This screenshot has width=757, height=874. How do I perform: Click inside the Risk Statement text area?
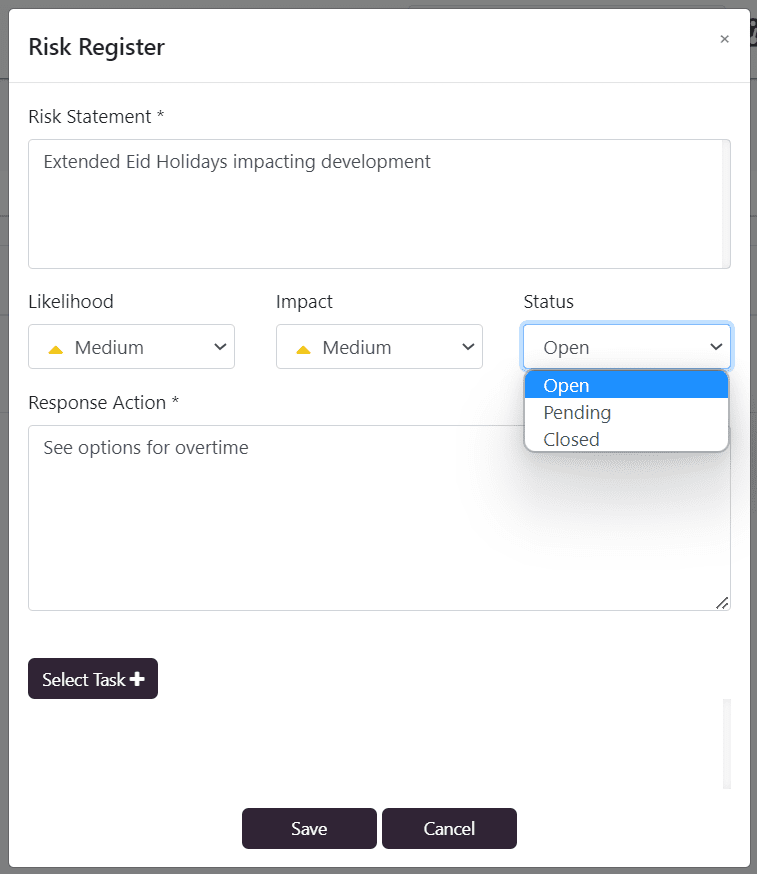click(375, 204)
